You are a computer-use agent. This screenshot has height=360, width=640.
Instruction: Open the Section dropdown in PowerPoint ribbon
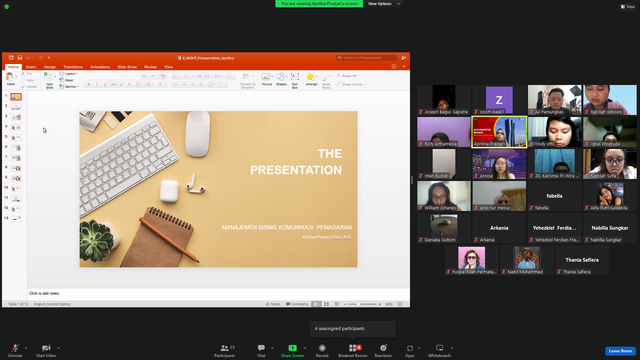69,87
